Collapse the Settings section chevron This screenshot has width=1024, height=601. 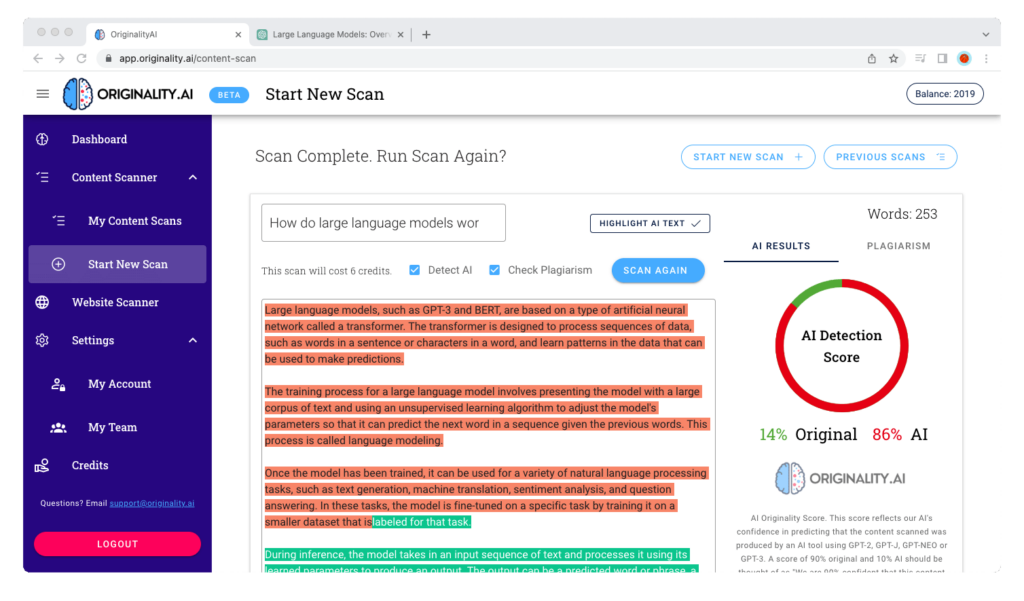[x=193, y=340]
